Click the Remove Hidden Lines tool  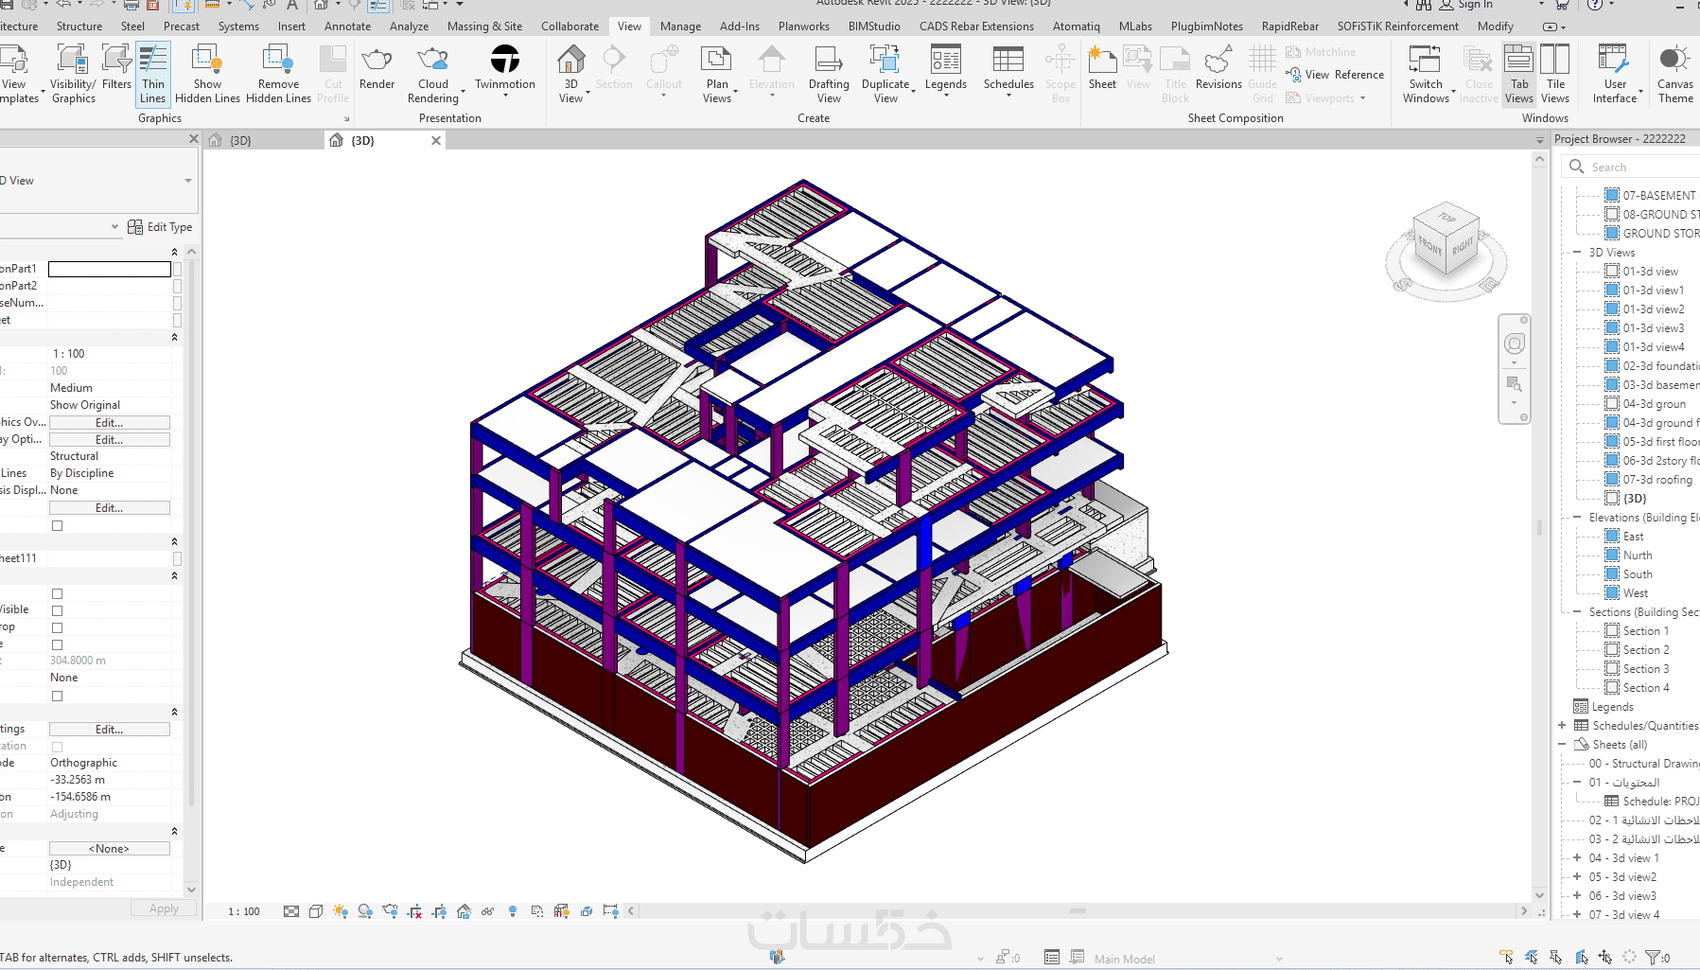(278, 74)
